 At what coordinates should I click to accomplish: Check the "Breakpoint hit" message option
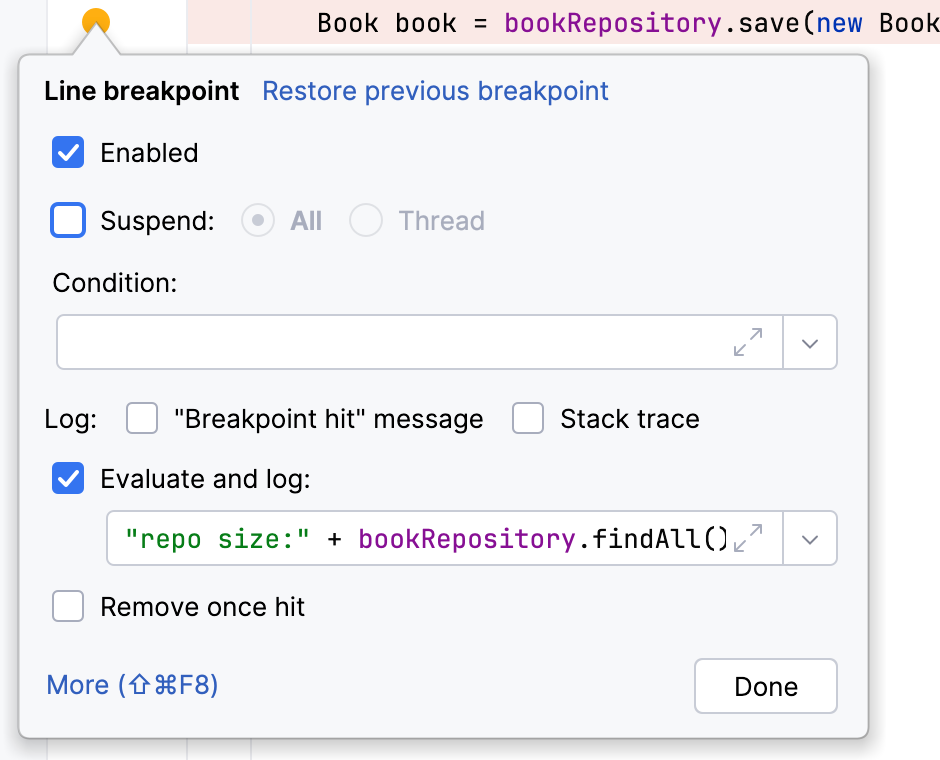pyautogui.click(x=142, y=419)
